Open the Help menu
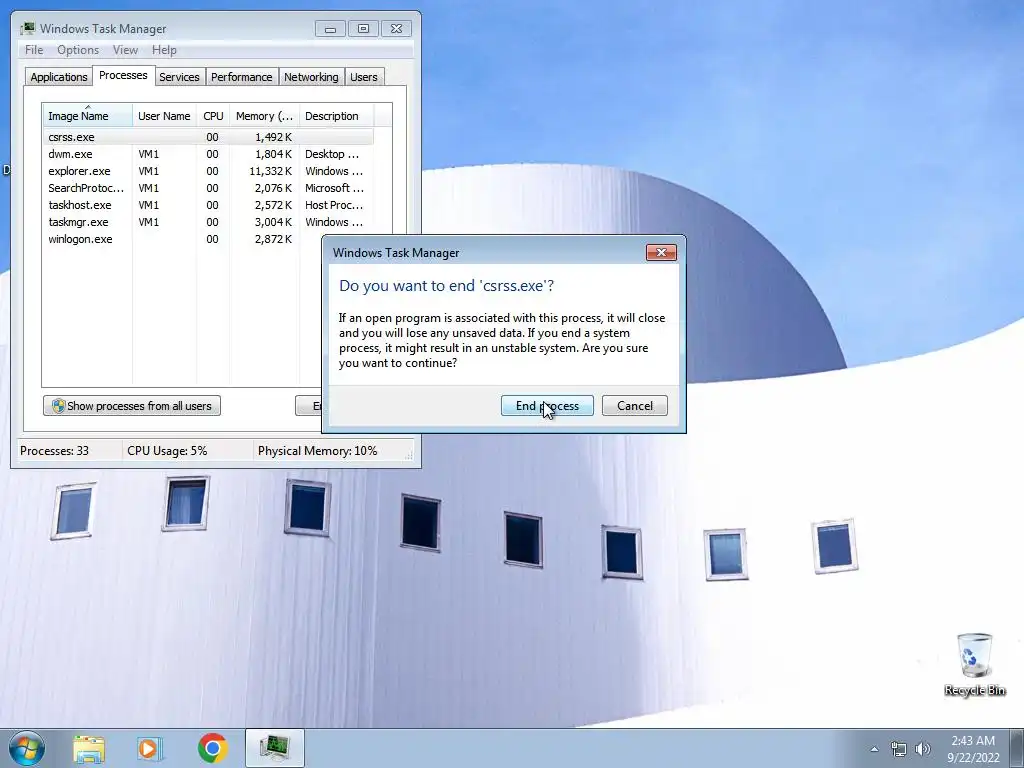This screenshot has height=768, width=1024. pyautogui.click(x=164, y=50)
